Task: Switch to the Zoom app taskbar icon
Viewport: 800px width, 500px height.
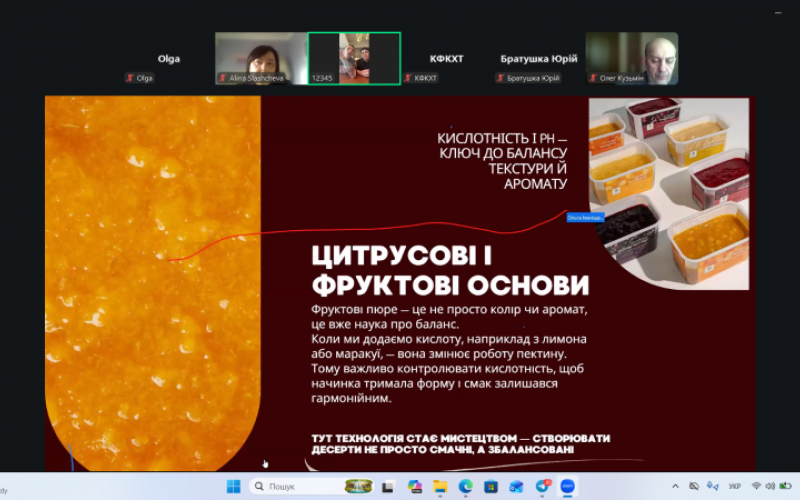Action: (567, 486)
